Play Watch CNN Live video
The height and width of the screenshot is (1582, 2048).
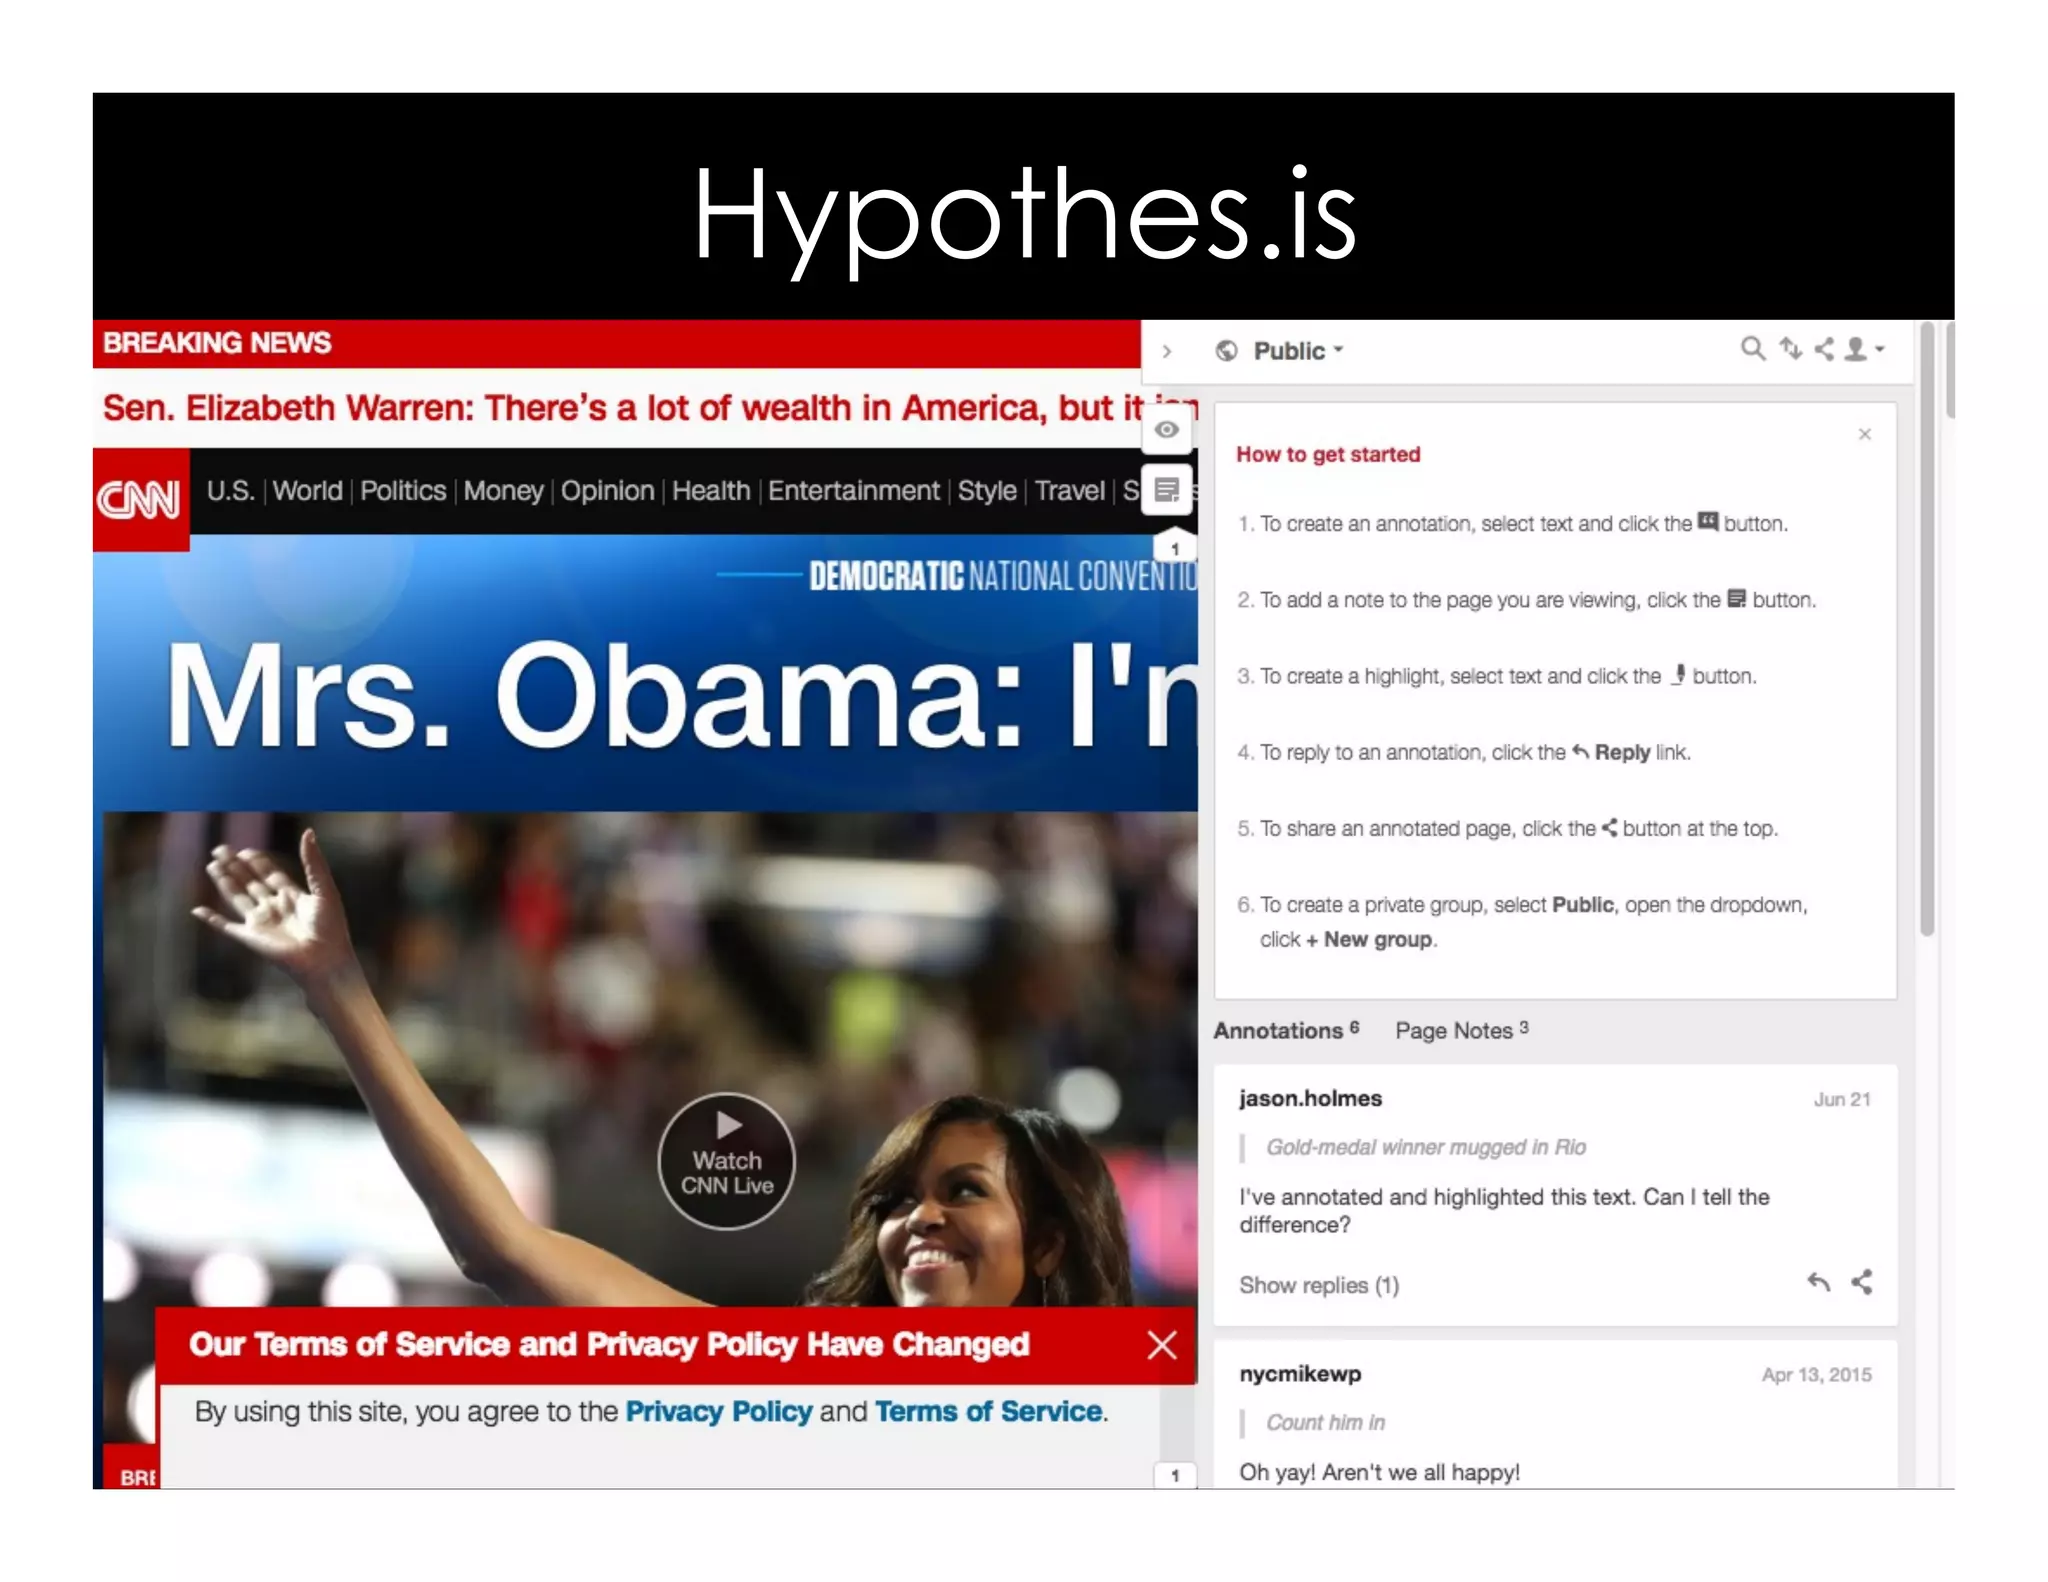[727, 1161]
